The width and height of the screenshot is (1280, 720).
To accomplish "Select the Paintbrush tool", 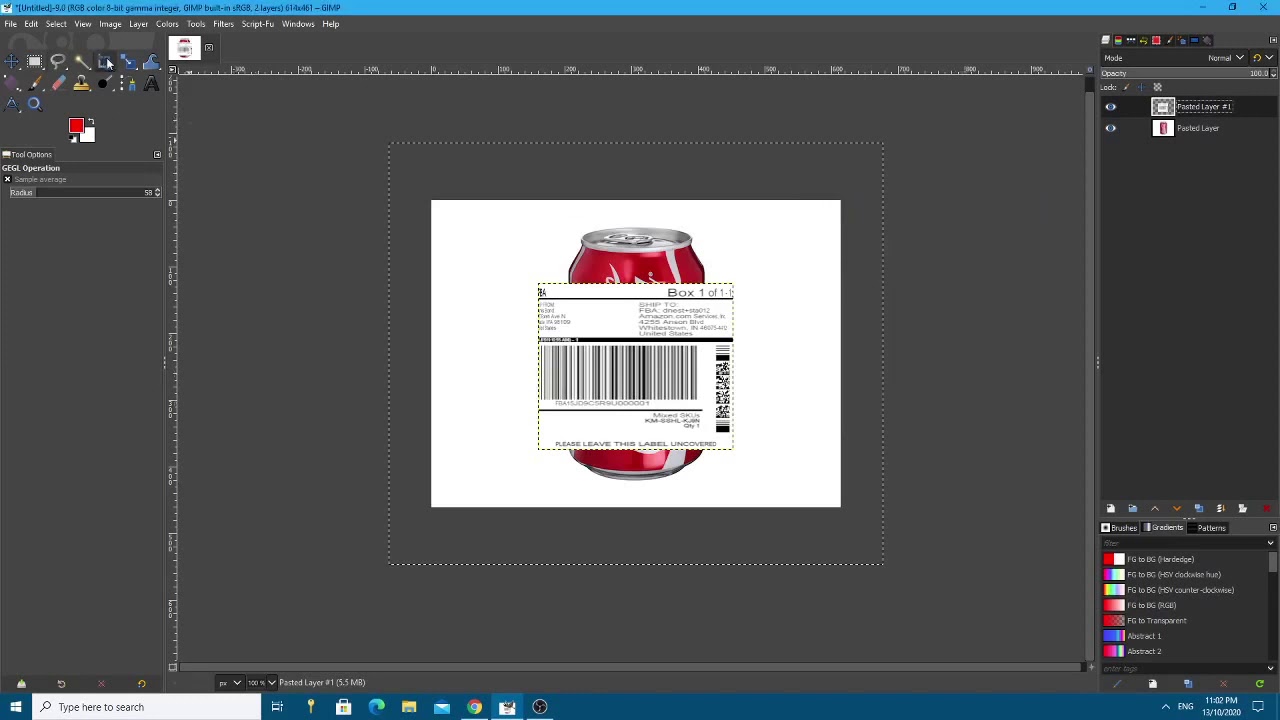I will coord(34,84).
